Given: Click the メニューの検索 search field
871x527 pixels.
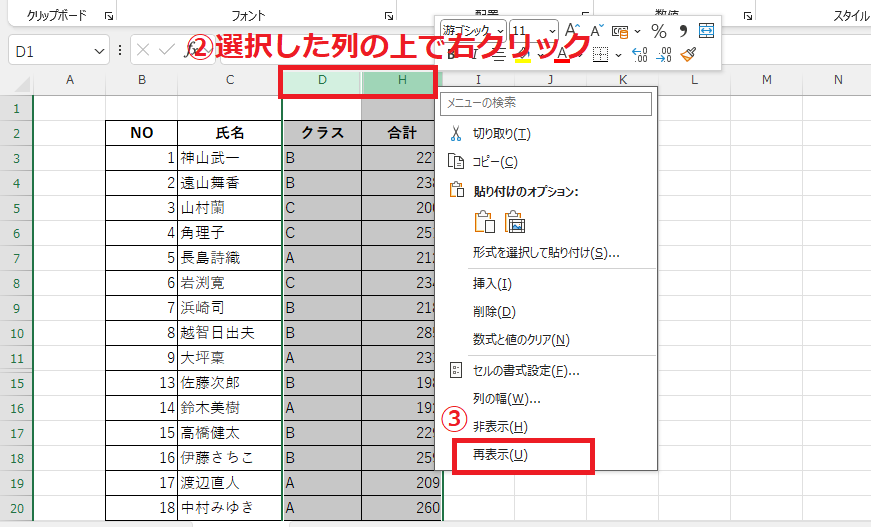Looking at the screenshot, I should tap(545, 103).
